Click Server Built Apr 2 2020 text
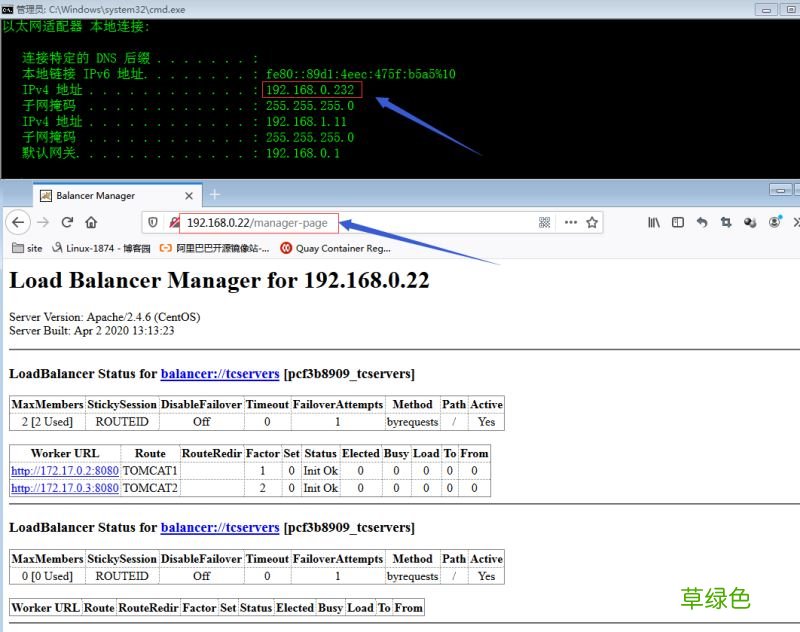800x632 pixels. coord(91,331)
